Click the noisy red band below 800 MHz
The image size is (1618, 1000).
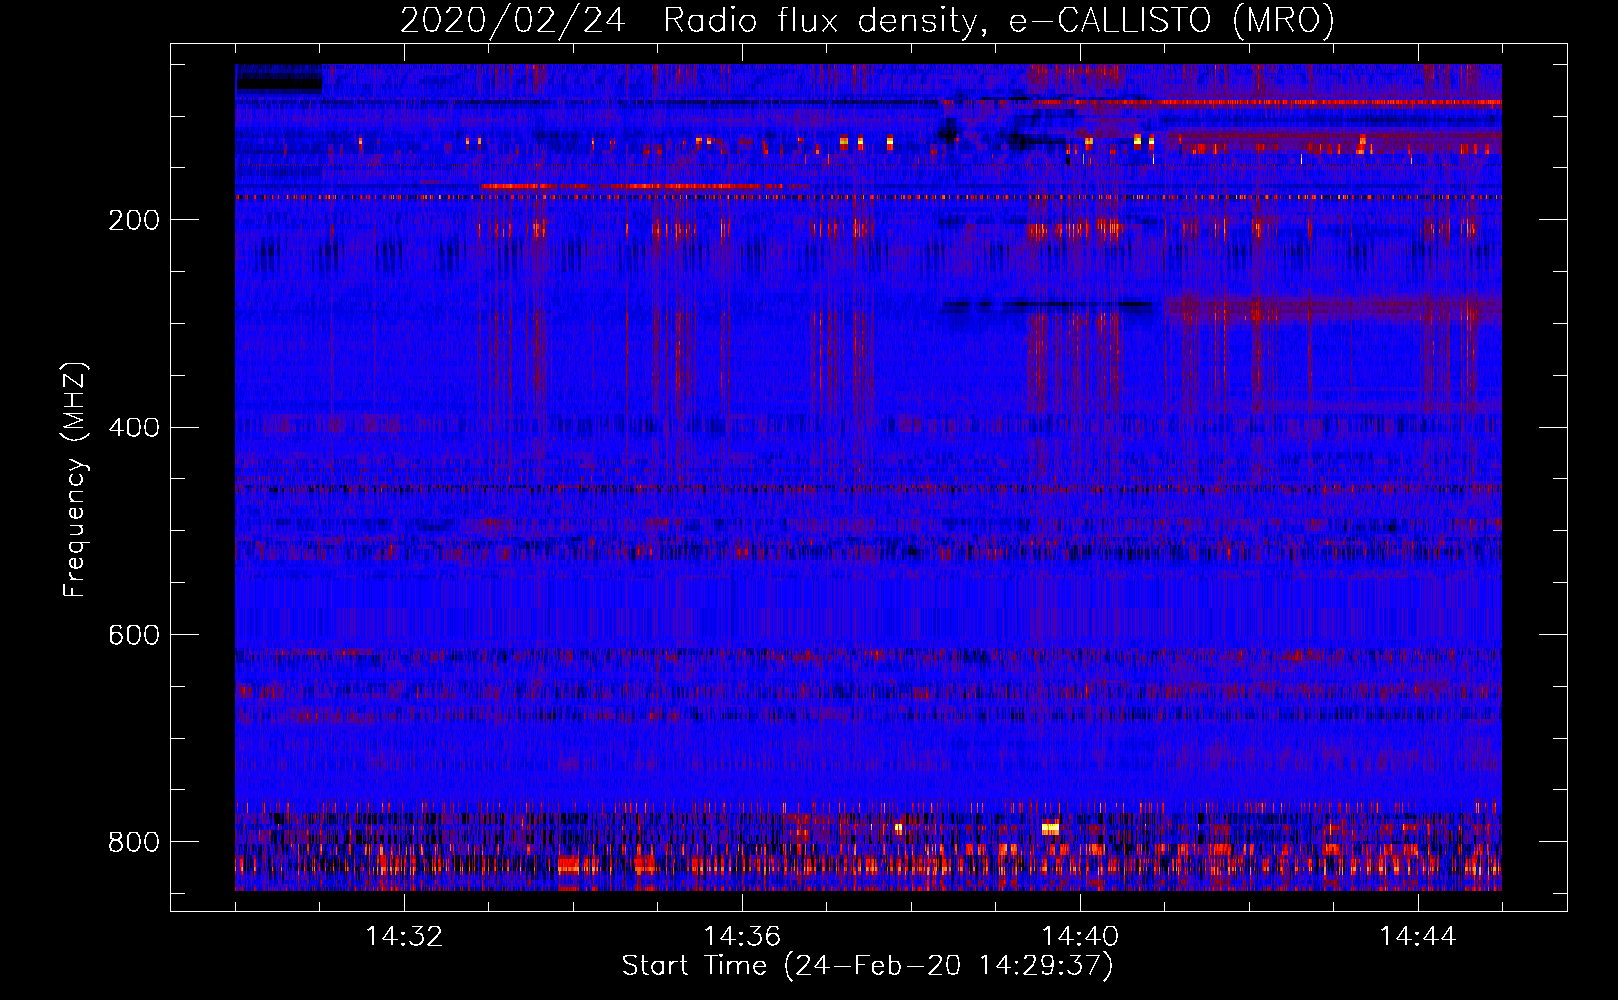(868, 864)
